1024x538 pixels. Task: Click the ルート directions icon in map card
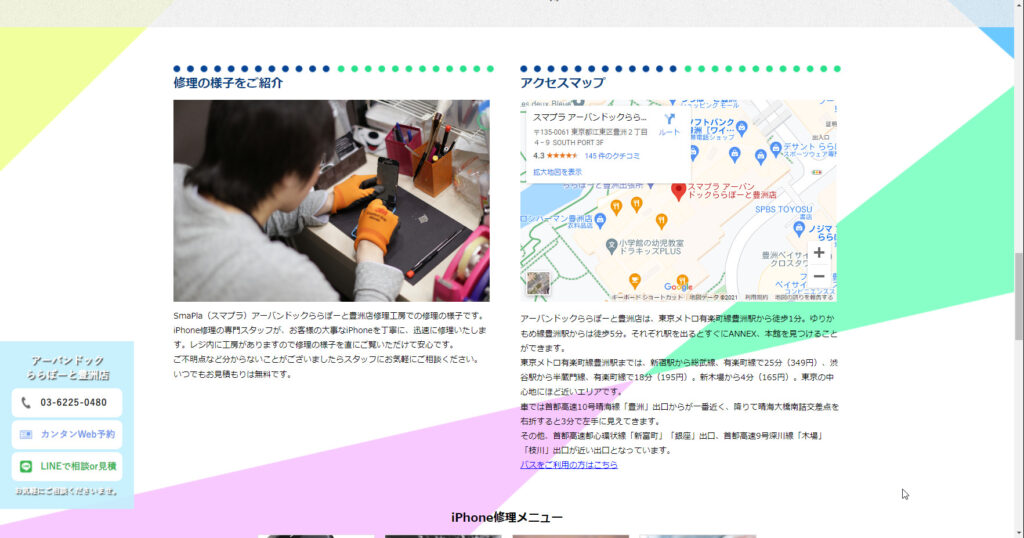(x=669, y=119)
